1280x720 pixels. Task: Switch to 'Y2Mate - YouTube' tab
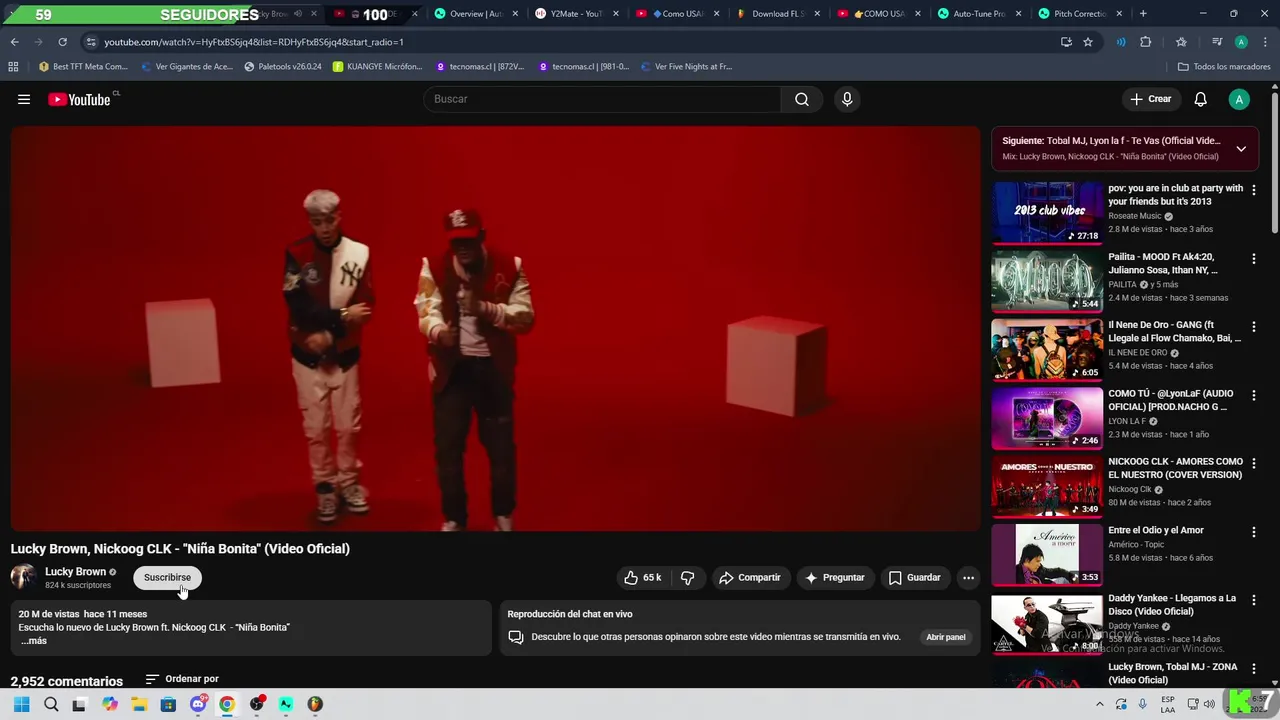[x=569, y=14]
